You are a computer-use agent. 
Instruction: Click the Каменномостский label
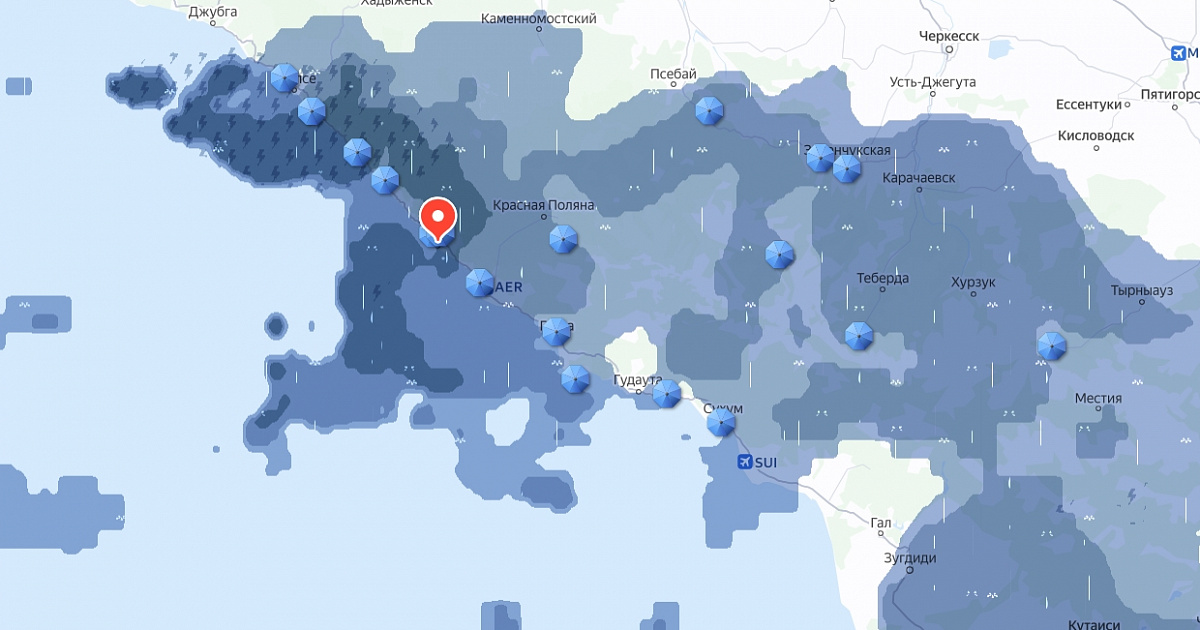tap(539, 19)
